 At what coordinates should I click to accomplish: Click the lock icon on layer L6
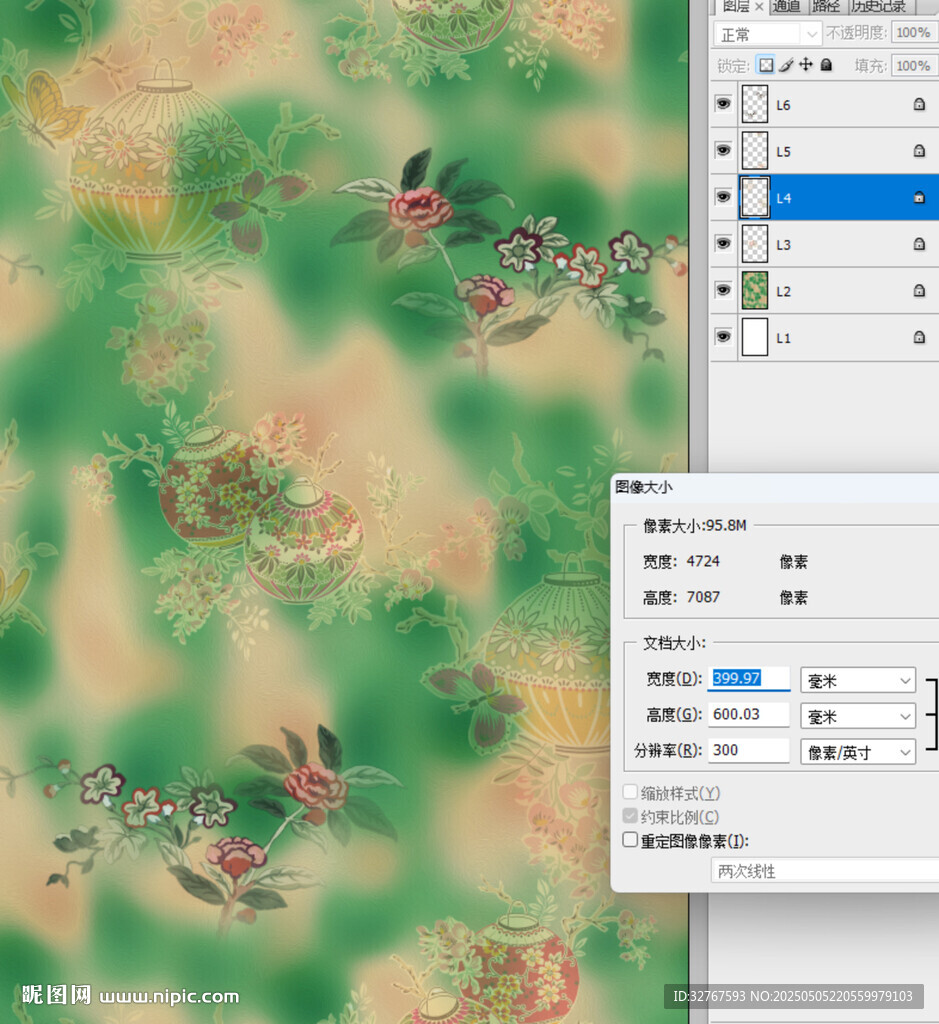pyautogui.click(x=919, y=104)
